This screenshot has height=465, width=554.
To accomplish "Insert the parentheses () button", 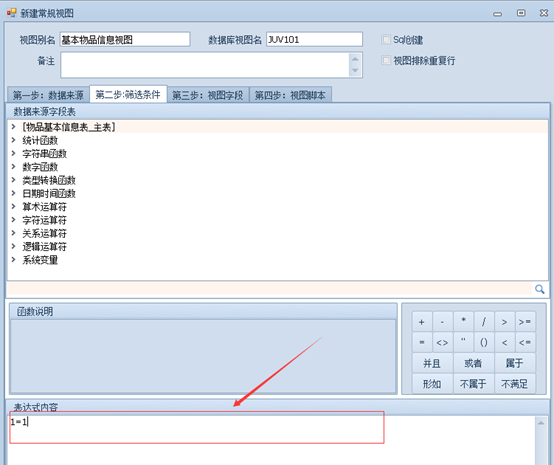I will pos(484,342).
